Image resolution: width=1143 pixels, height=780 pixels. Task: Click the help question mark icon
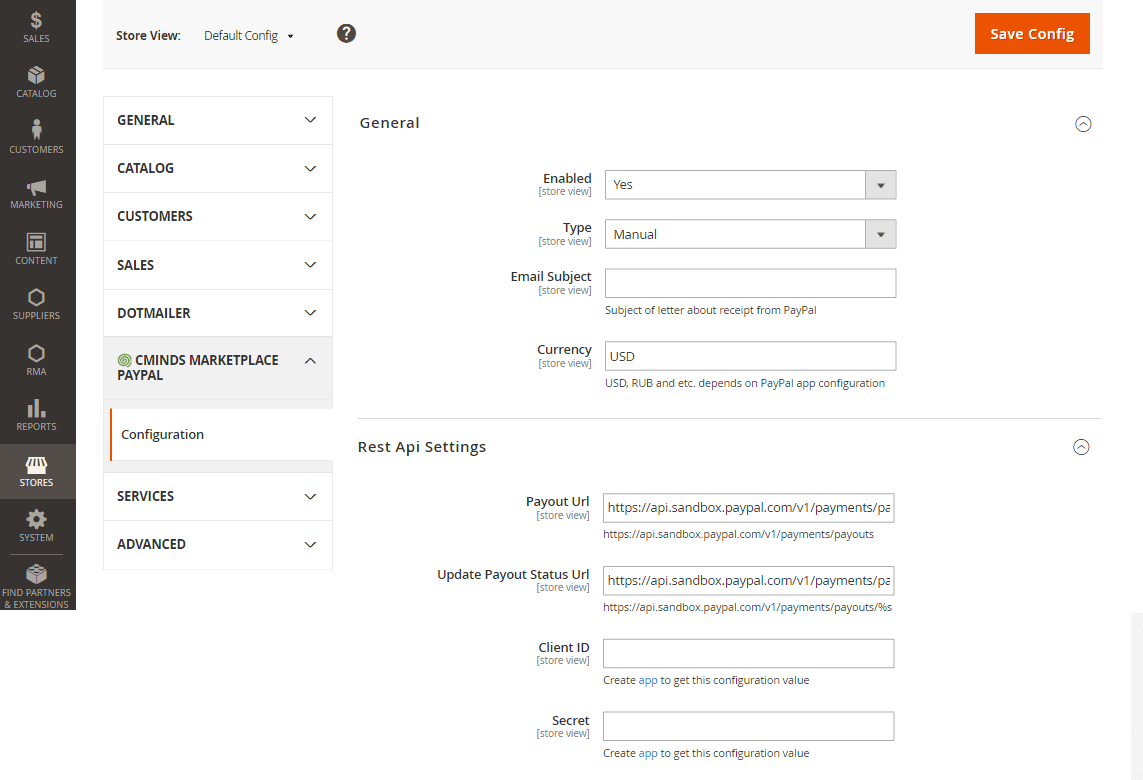(x=346, y=34)
